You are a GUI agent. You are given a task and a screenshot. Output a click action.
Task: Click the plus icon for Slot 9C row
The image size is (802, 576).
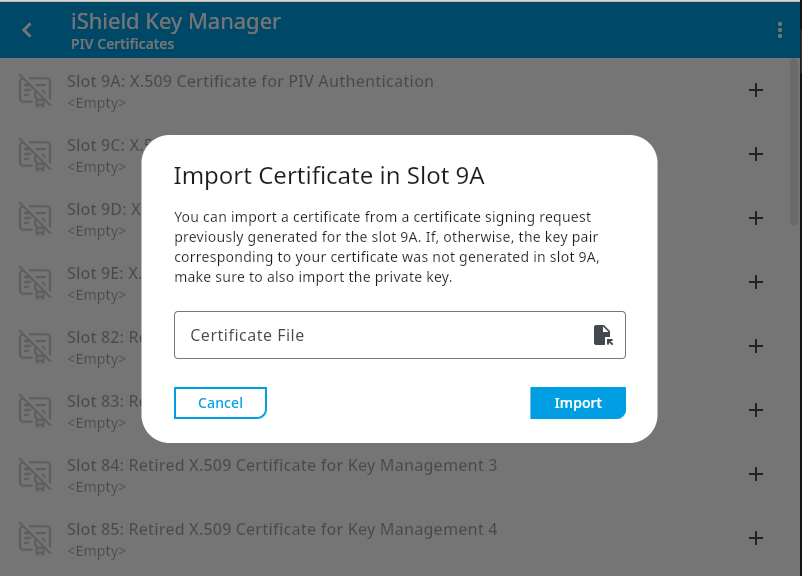(756, 154)
